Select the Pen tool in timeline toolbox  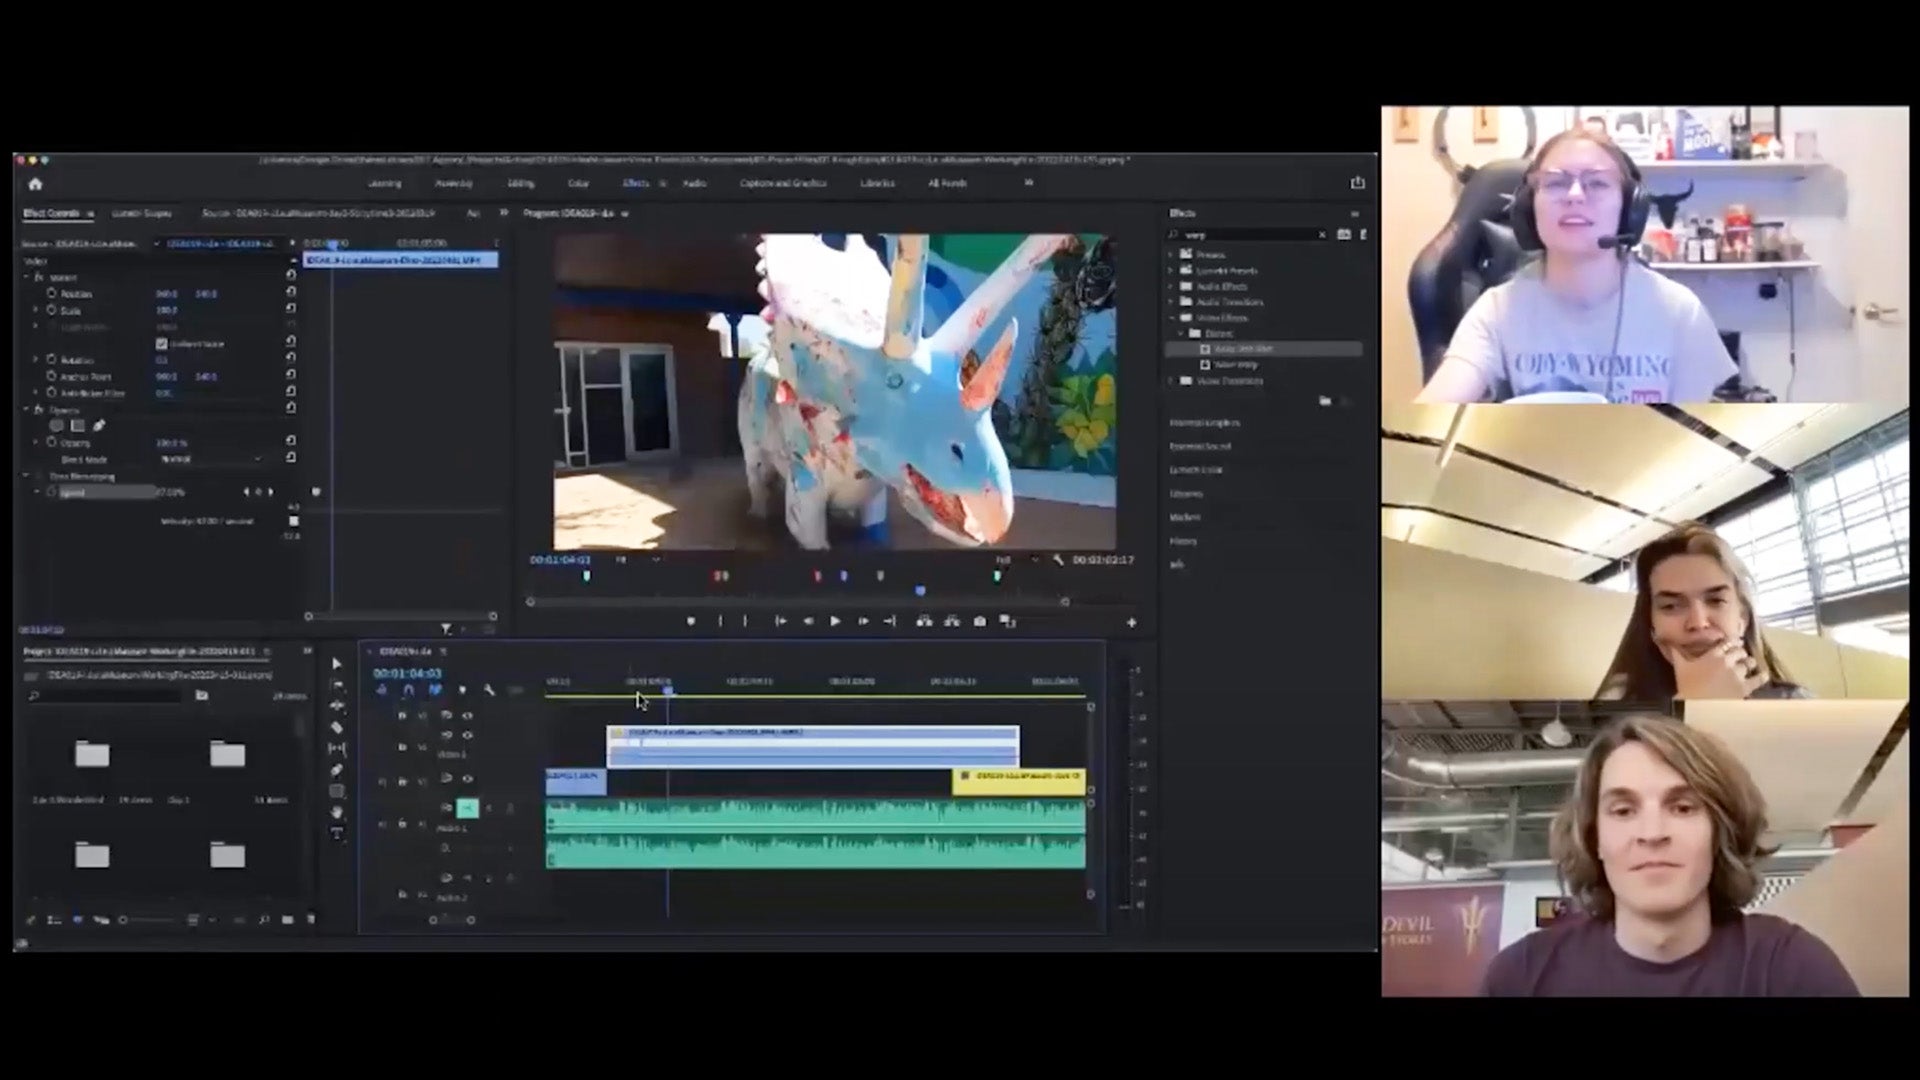[336, 770]
